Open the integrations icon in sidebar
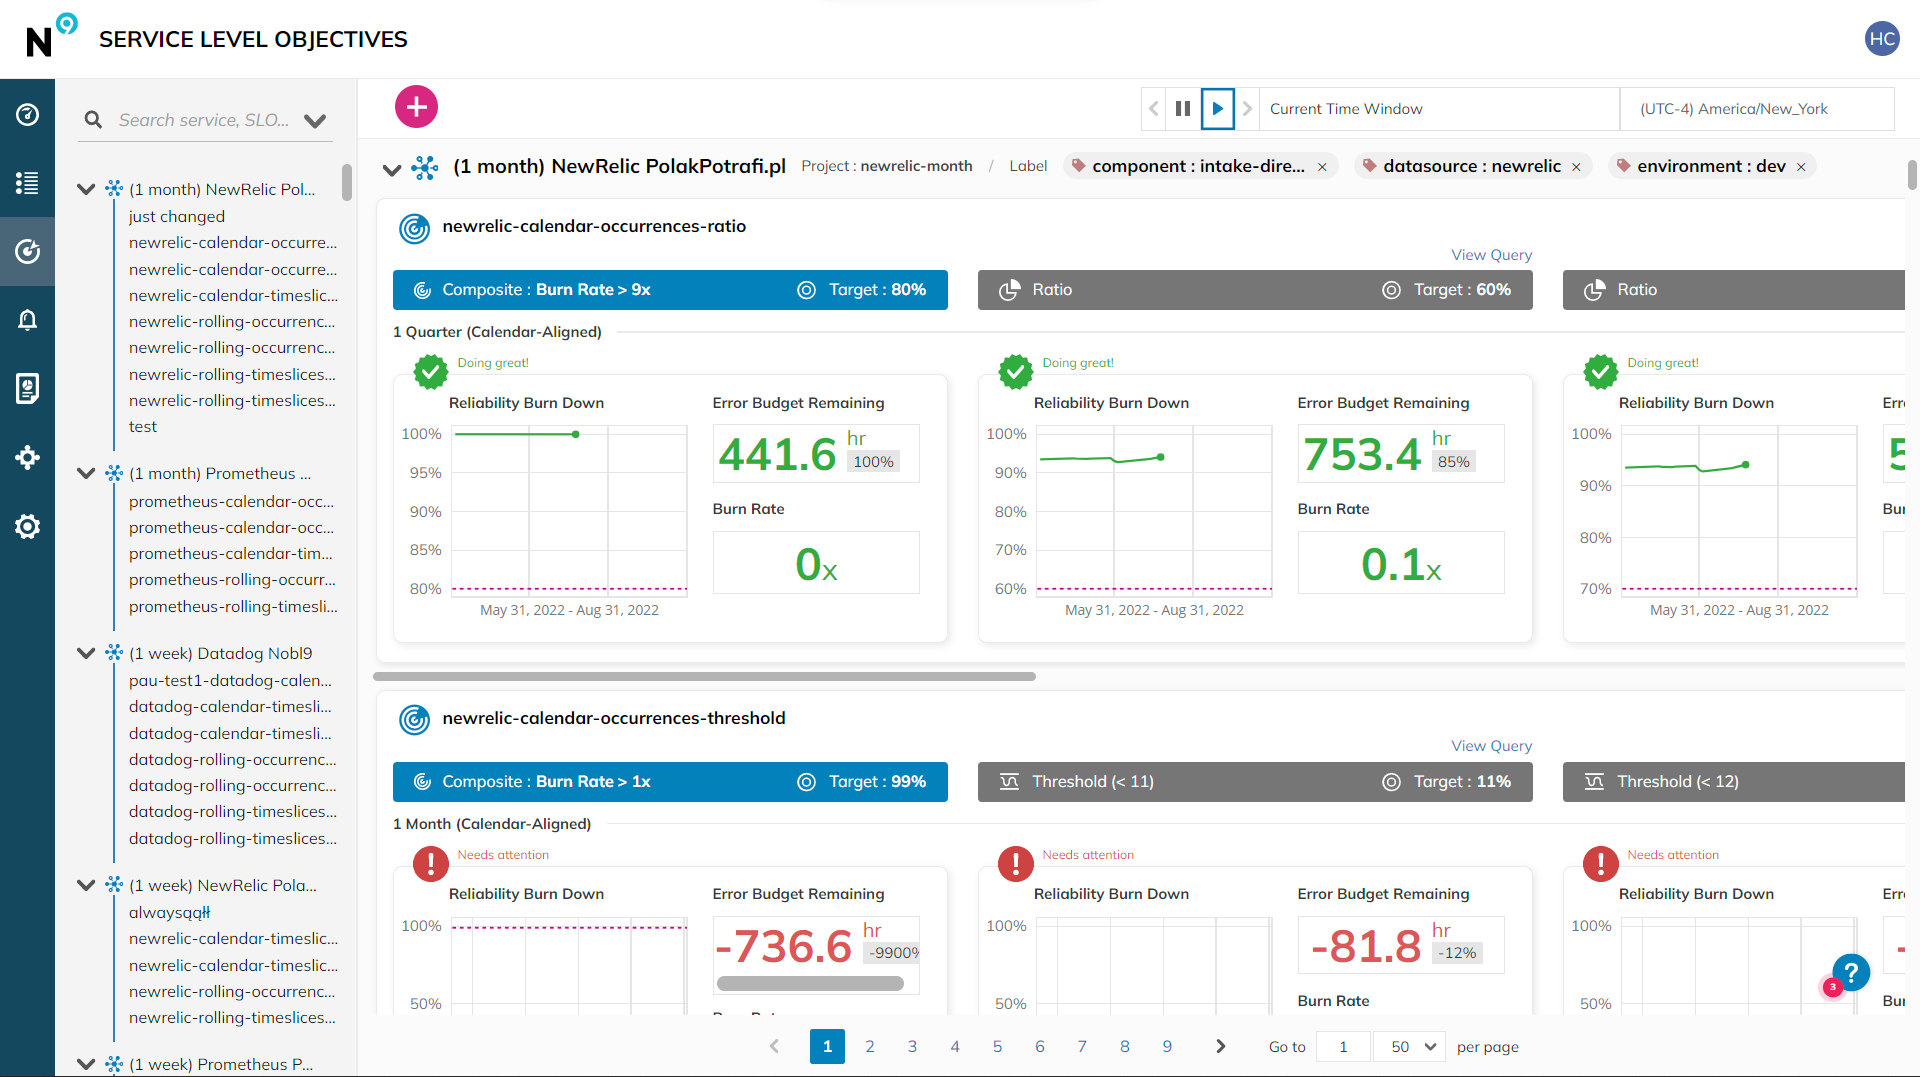The image size is (1920, 1077). tap(27, 457)
